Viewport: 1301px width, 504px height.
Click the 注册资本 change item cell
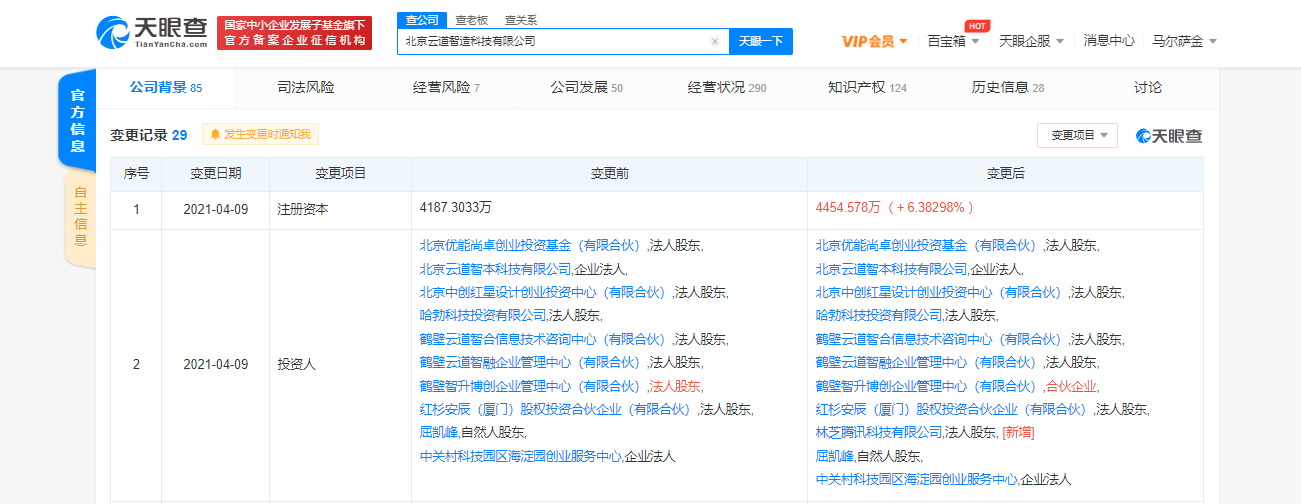click(x=340, y=210)
